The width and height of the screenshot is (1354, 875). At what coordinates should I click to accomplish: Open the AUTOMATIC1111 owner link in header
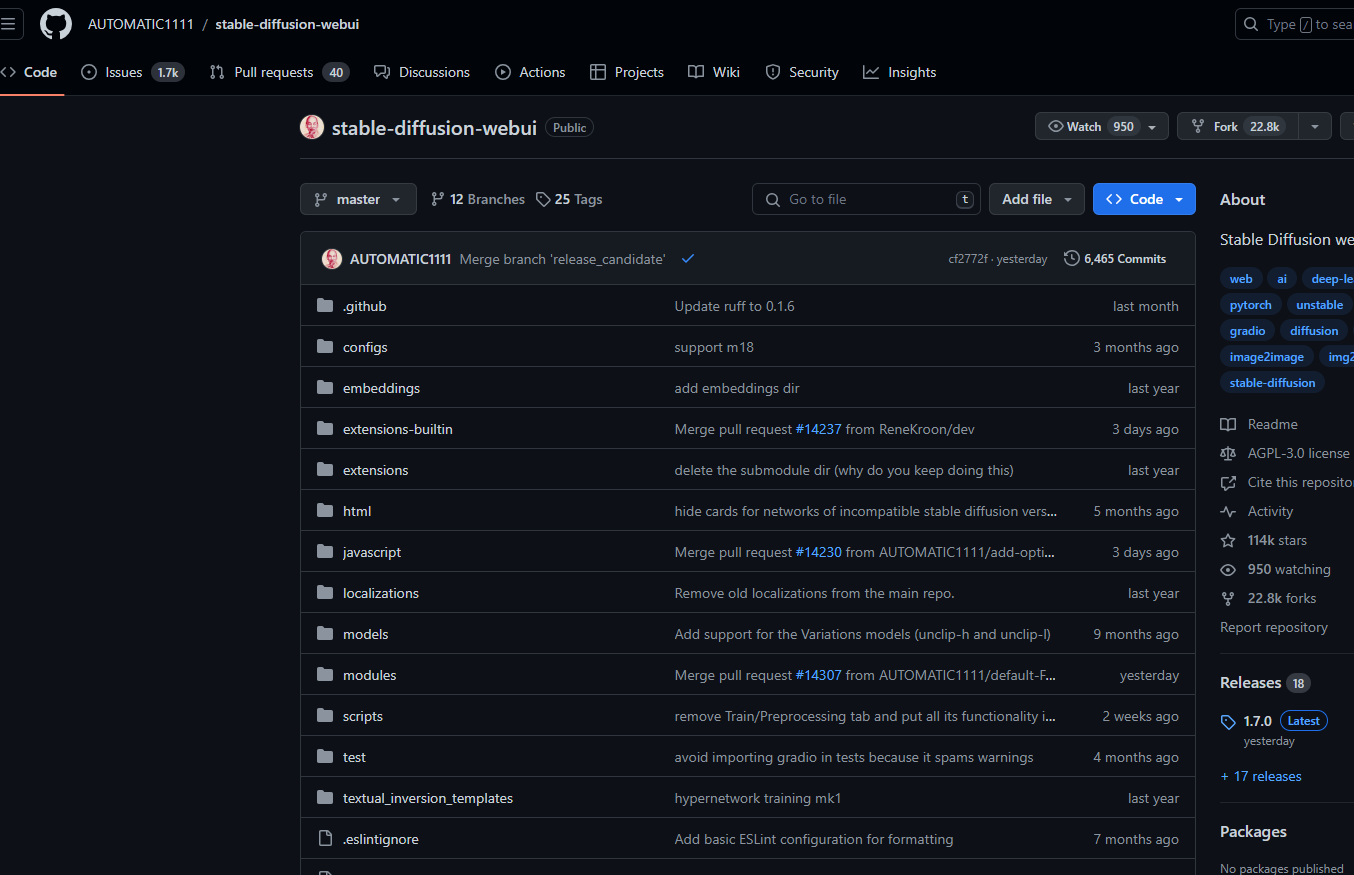point(141,24)
